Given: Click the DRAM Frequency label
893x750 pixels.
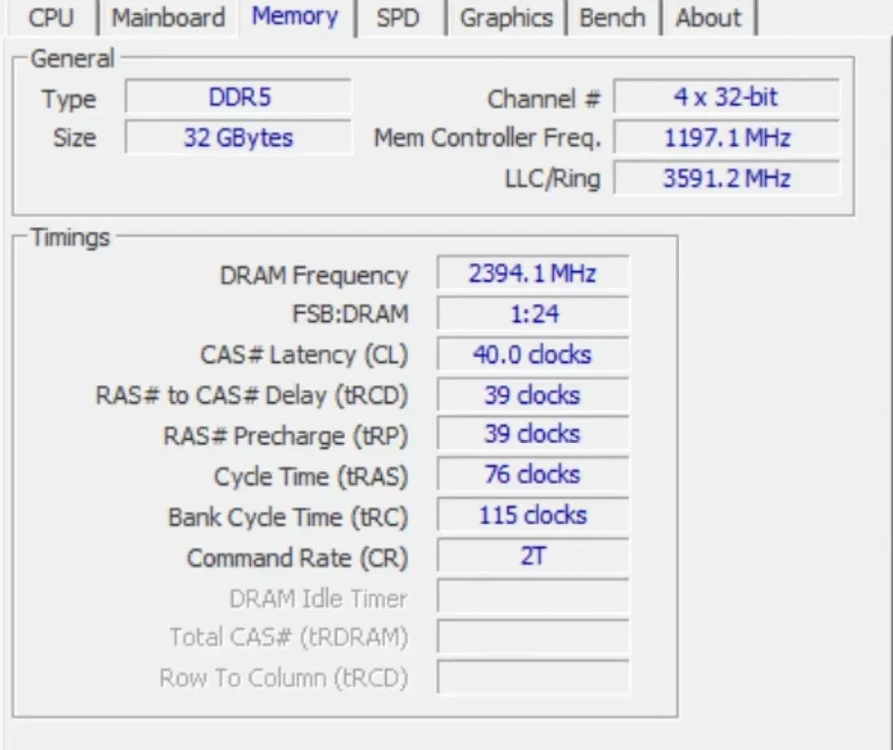Looking at the screenshot, I should coord(314,276).
